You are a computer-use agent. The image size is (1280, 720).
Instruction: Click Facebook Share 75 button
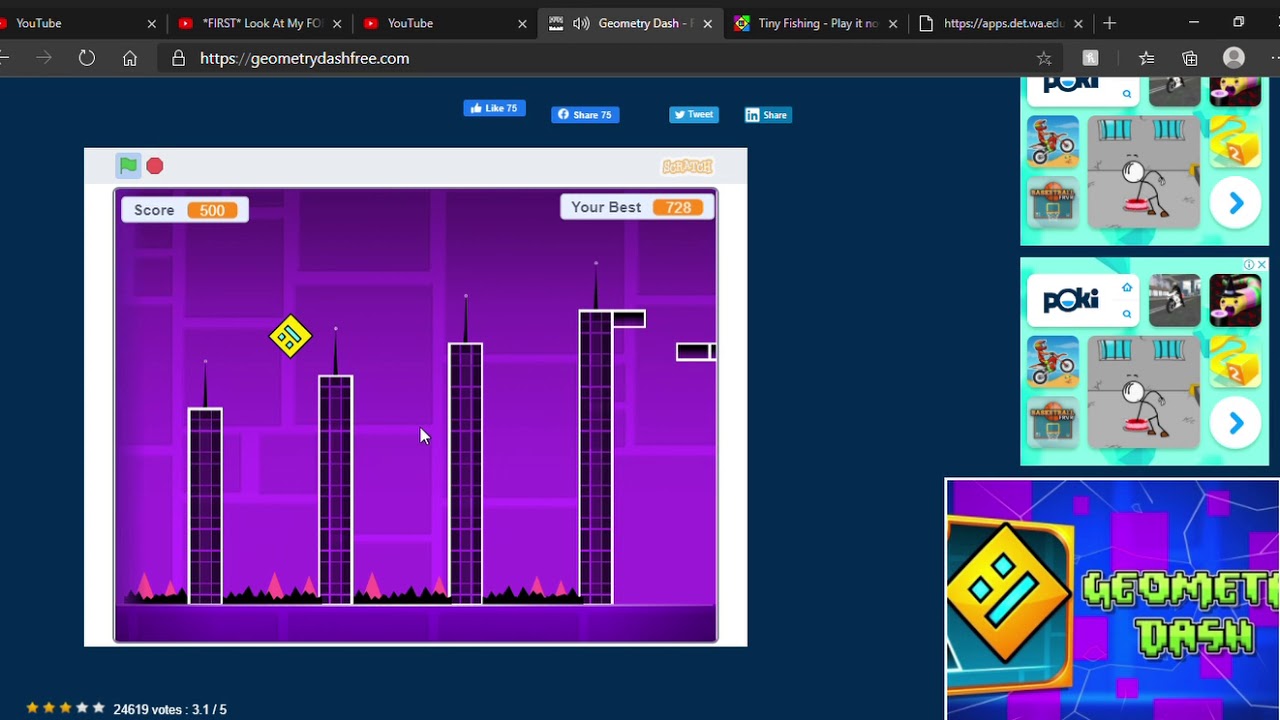coord(585,115)
